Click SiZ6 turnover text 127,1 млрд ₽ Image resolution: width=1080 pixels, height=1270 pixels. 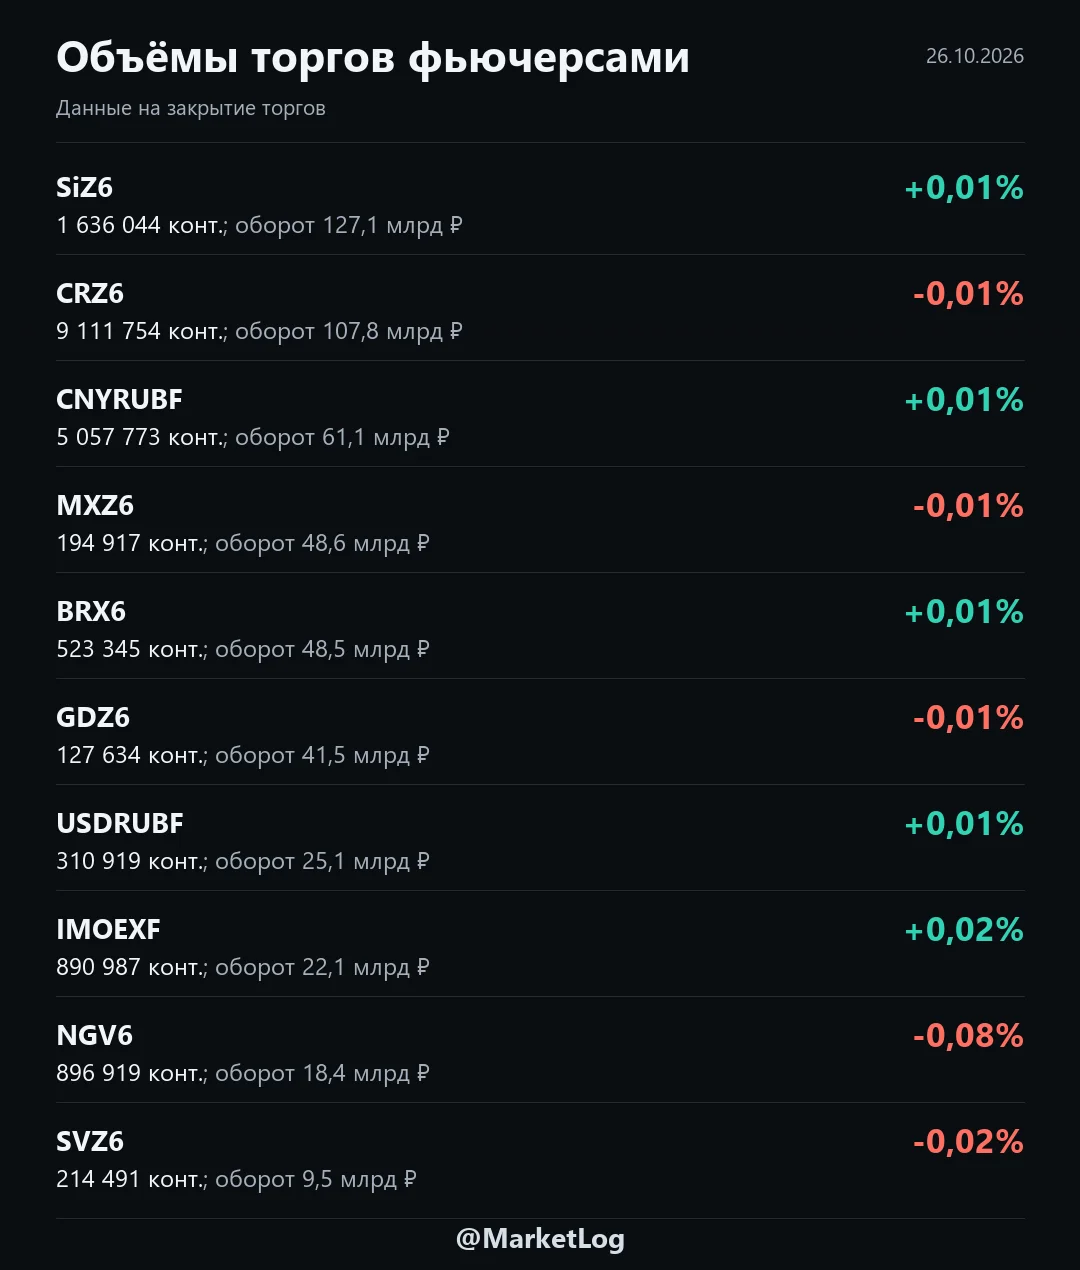[x=392, y=226]
